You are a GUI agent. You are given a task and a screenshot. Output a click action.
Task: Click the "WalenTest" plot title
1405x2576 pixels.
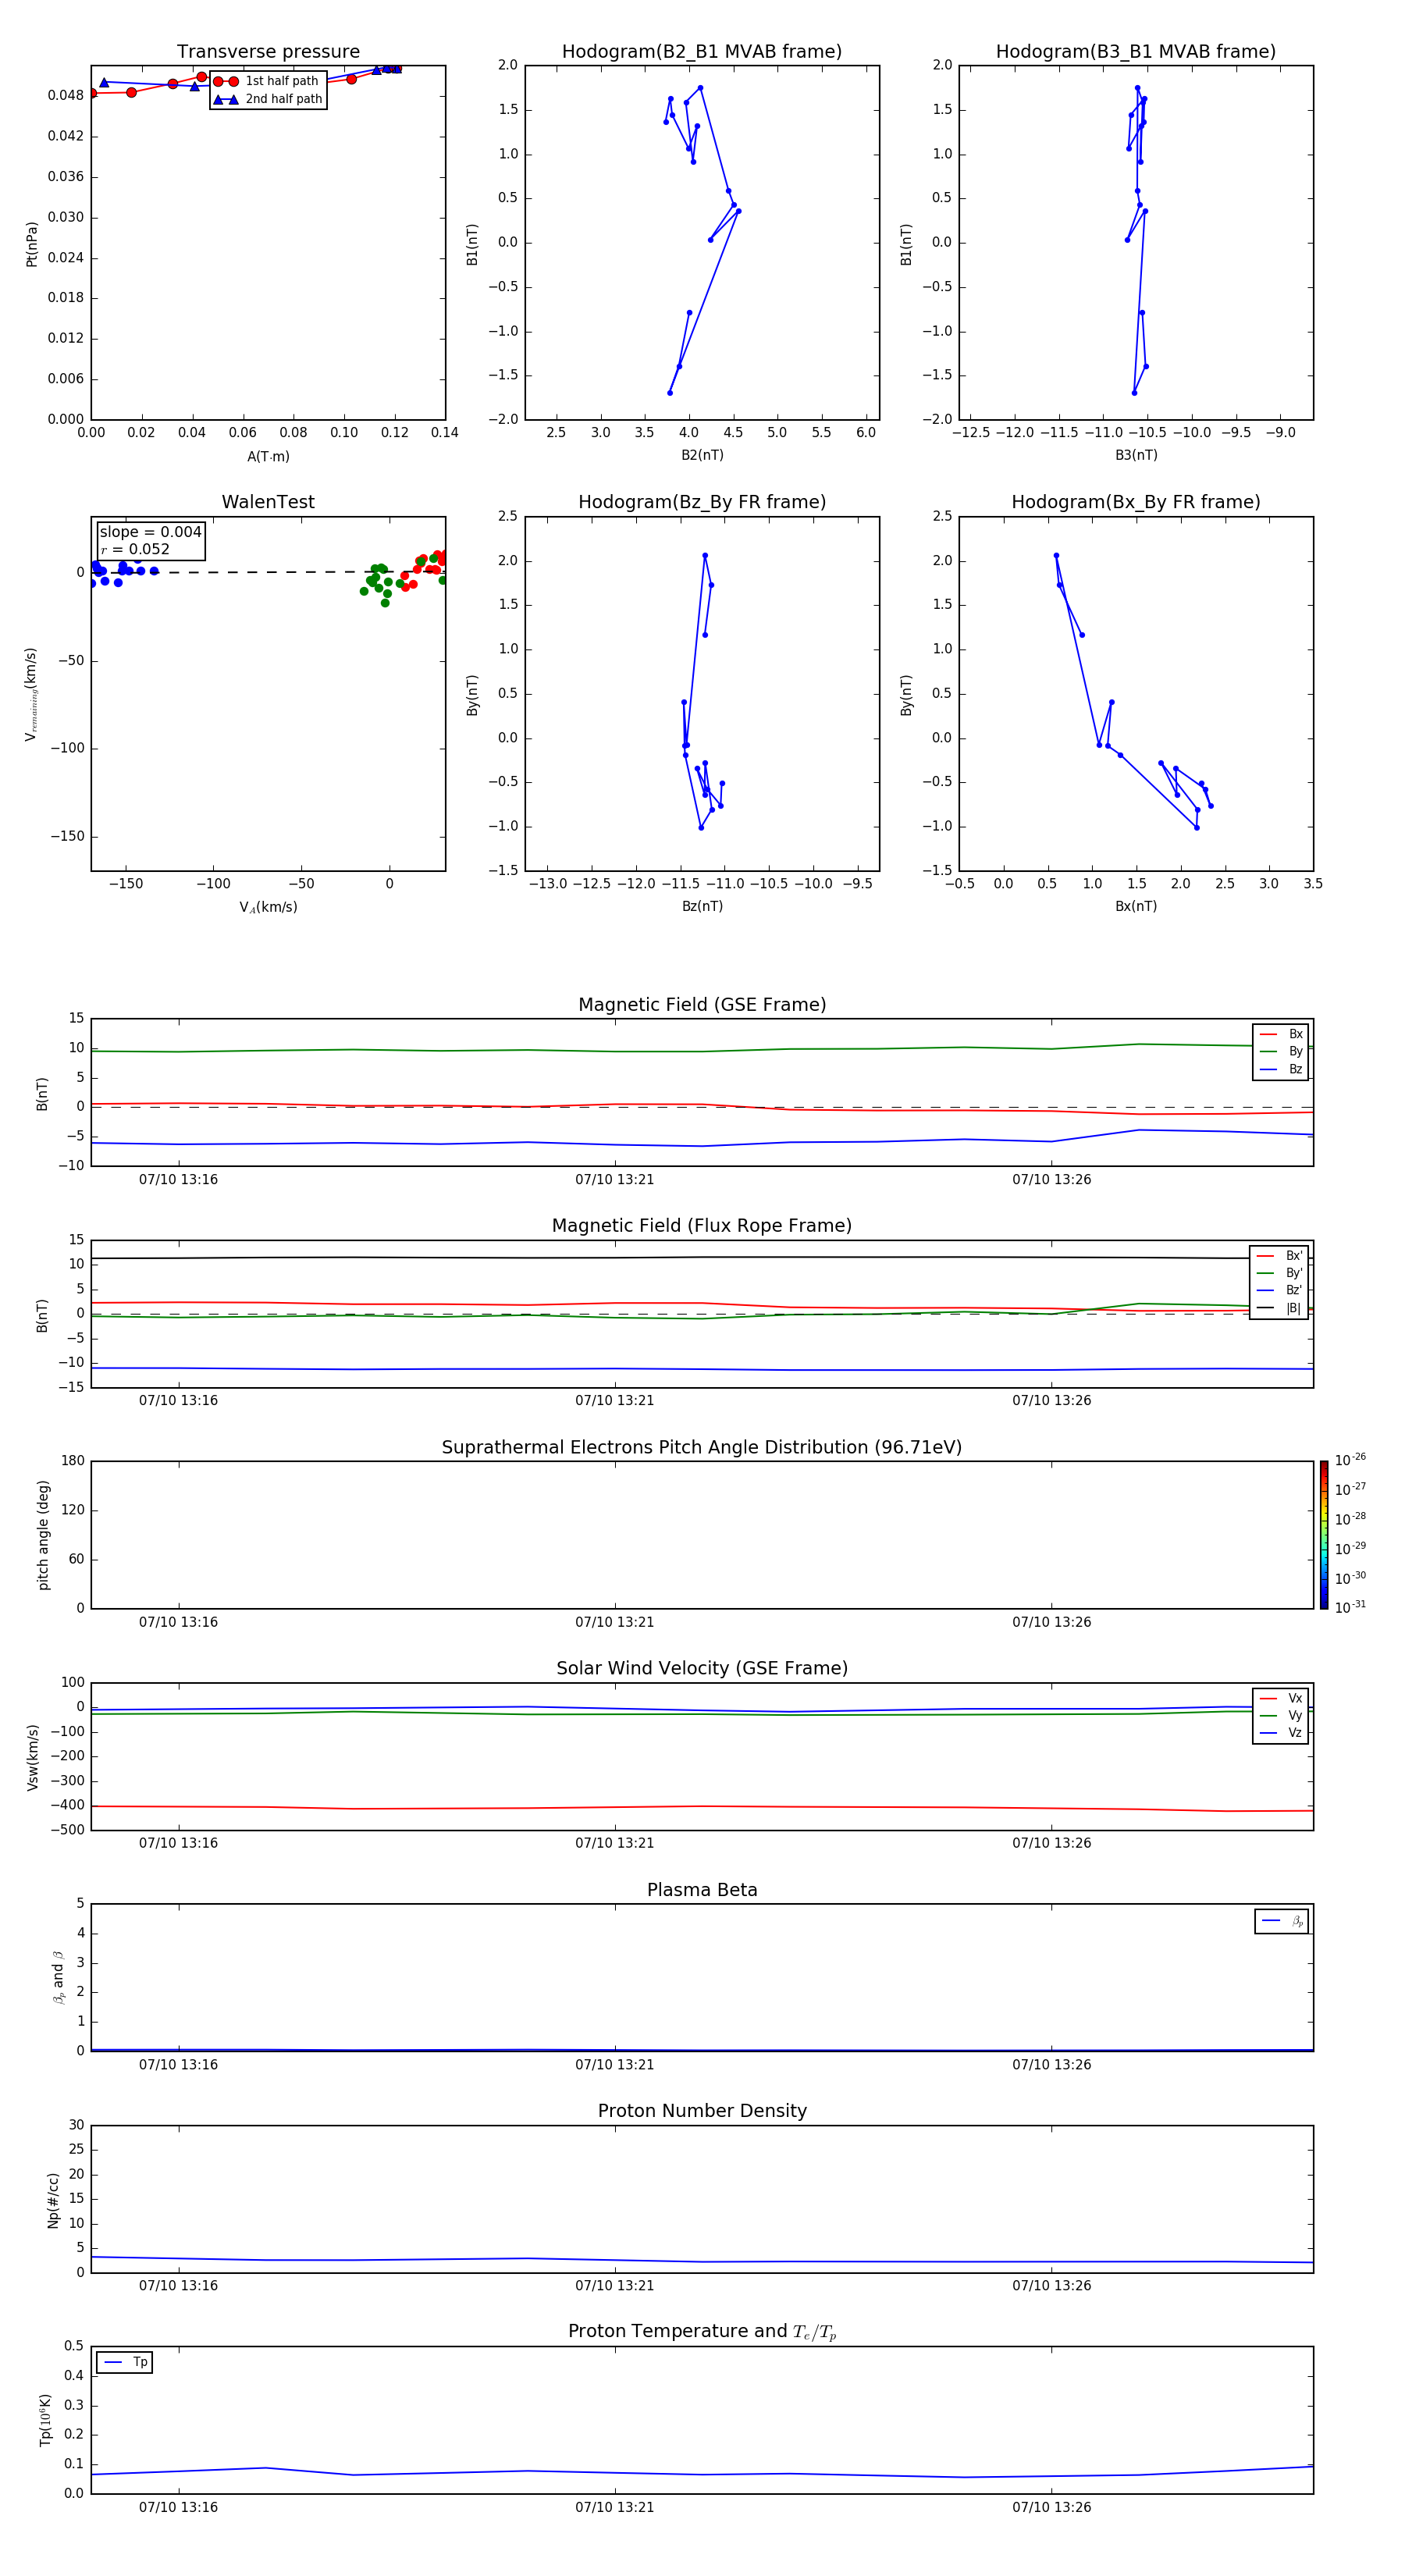pyautogui.click(x=268, y=502)
